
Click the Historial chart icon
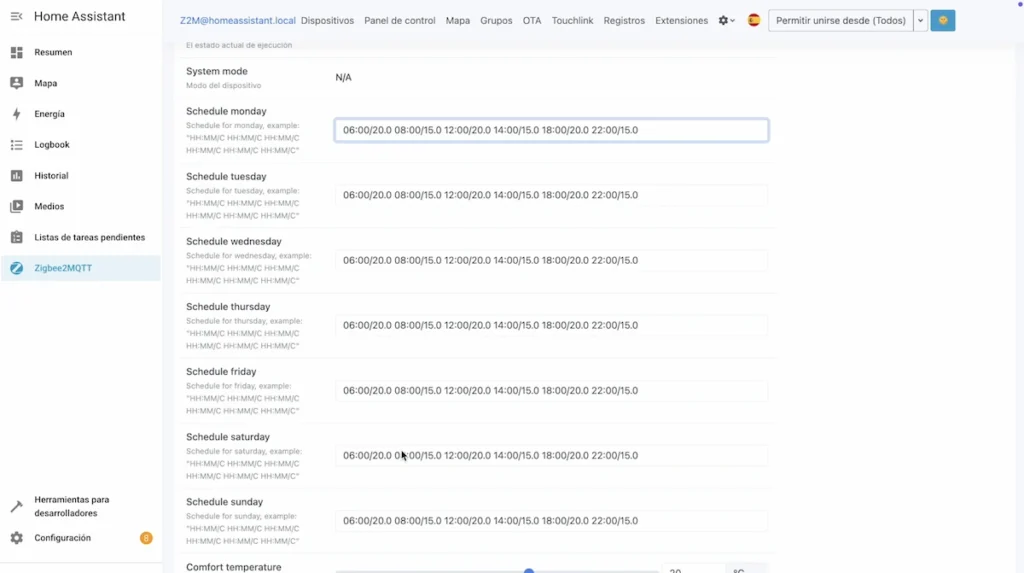16,176
